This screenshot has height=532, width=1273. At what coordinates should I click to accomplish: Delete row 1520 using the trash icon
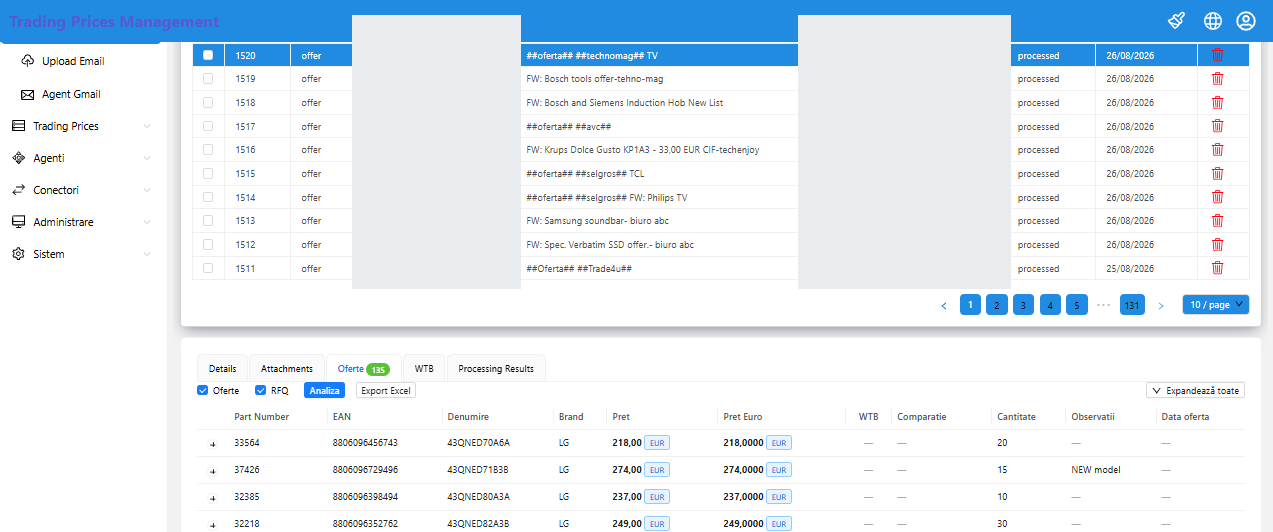[x=1217, y=55]
